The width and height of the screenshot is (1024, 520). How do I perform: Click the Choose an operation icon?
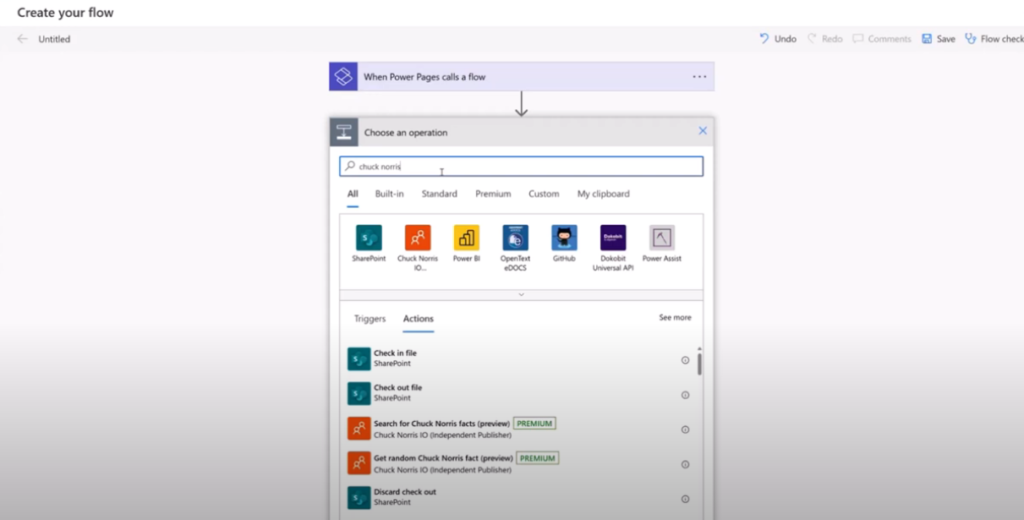coord(344,132)
